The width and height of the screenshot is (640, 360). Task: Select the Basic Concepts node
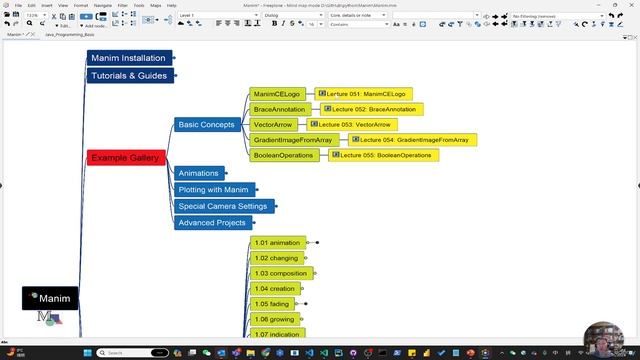pos(207,124)
